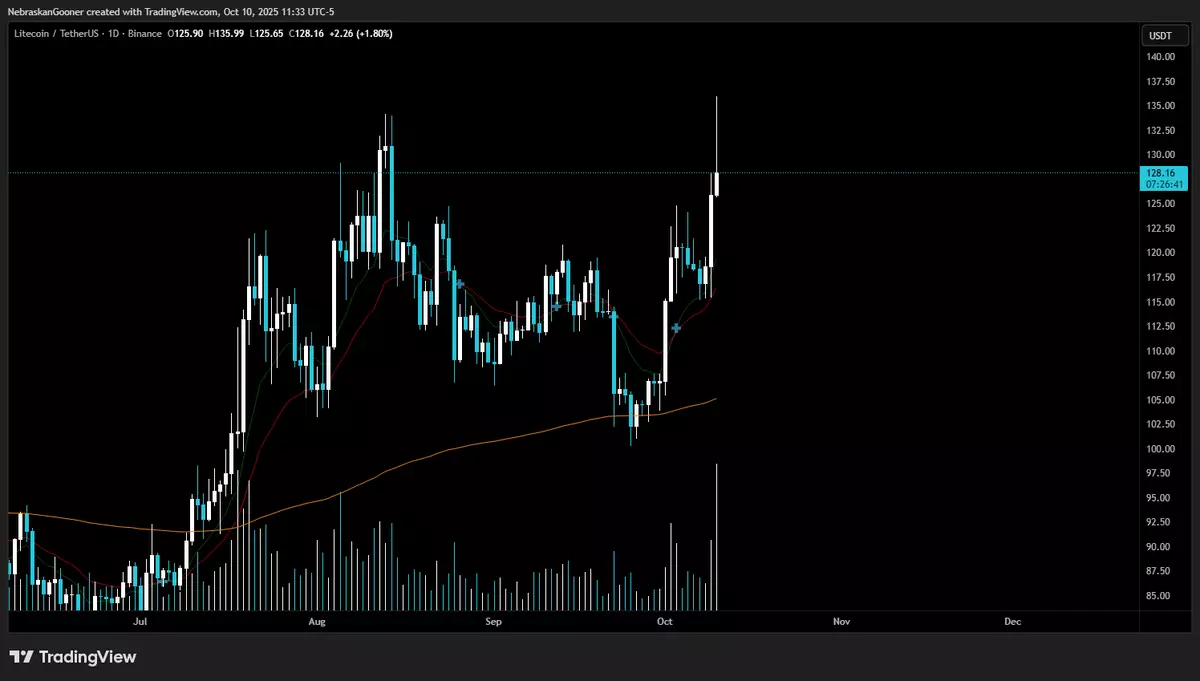Select the Aug label on time axis
This screenshot has height=681, width=1200.
317,621
